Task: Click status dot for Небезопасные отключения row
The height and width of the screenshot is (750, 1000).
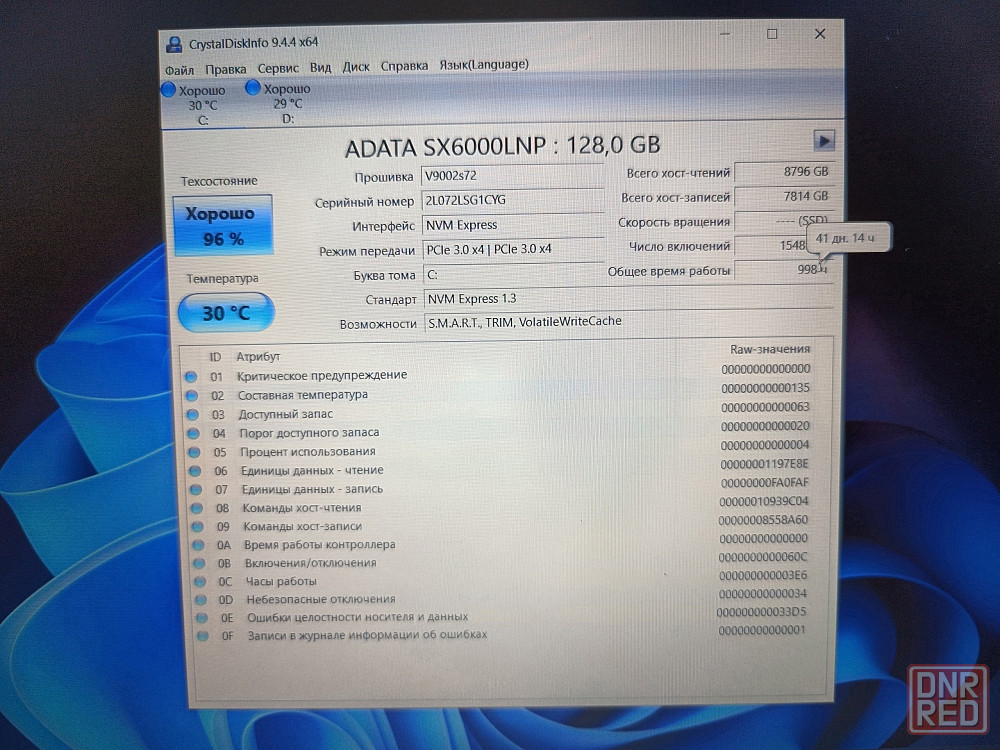Action: coord(199,599)
